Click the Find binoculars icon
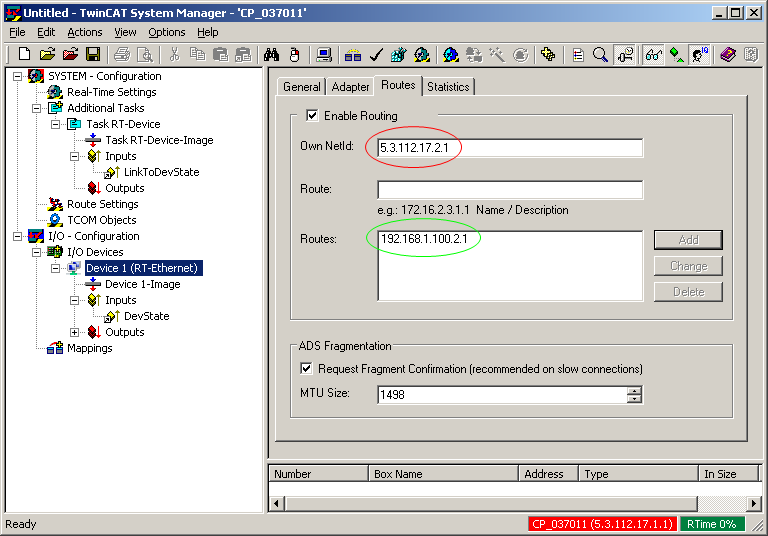Viewport: 768px width, 536px height. (271, 54)
